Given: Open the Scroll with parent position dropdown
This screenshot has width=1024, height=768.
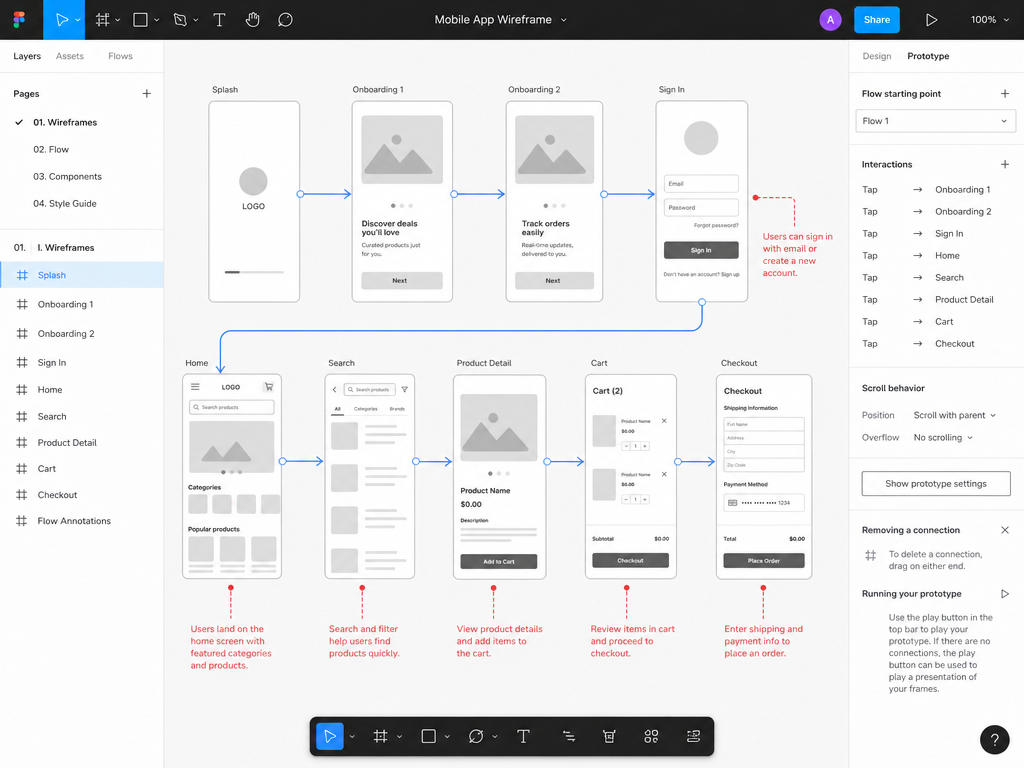Looking at the screenshot, I should tap(955, 415).
